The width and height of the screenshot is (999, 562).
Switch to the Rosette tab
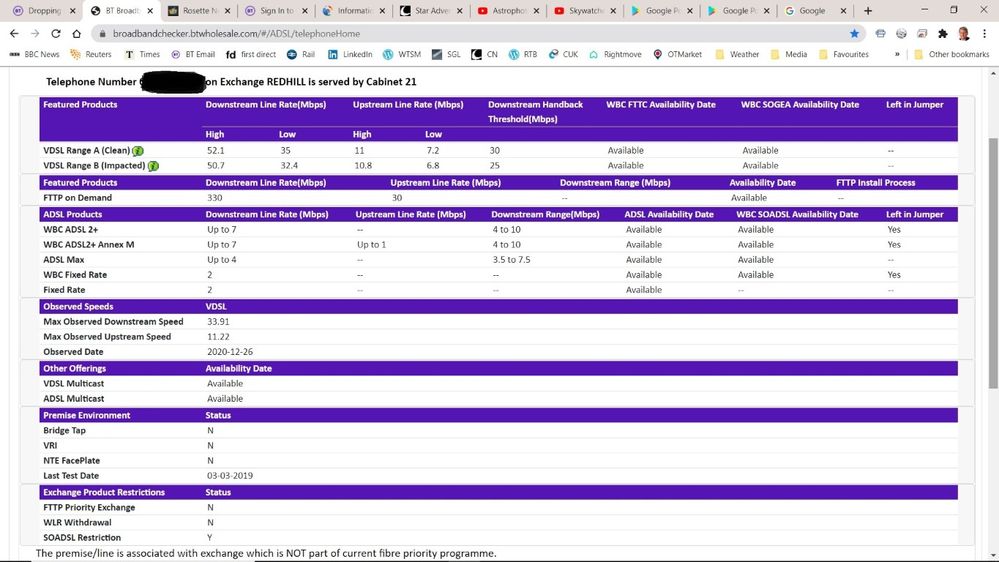[197, 11]
